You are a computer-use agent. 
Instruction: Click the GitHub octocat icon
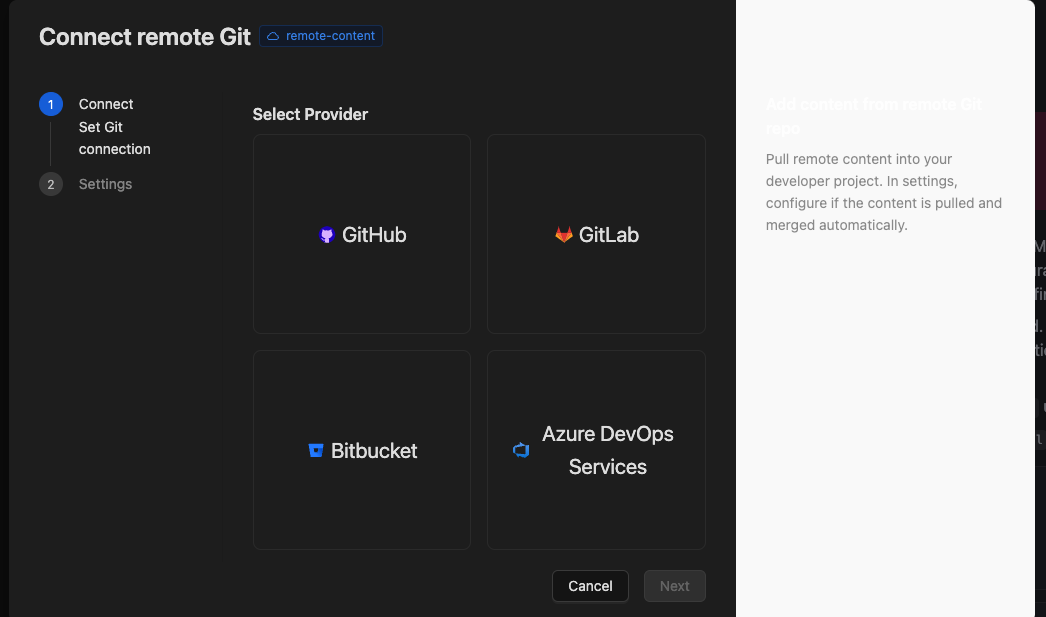(326, 235)
